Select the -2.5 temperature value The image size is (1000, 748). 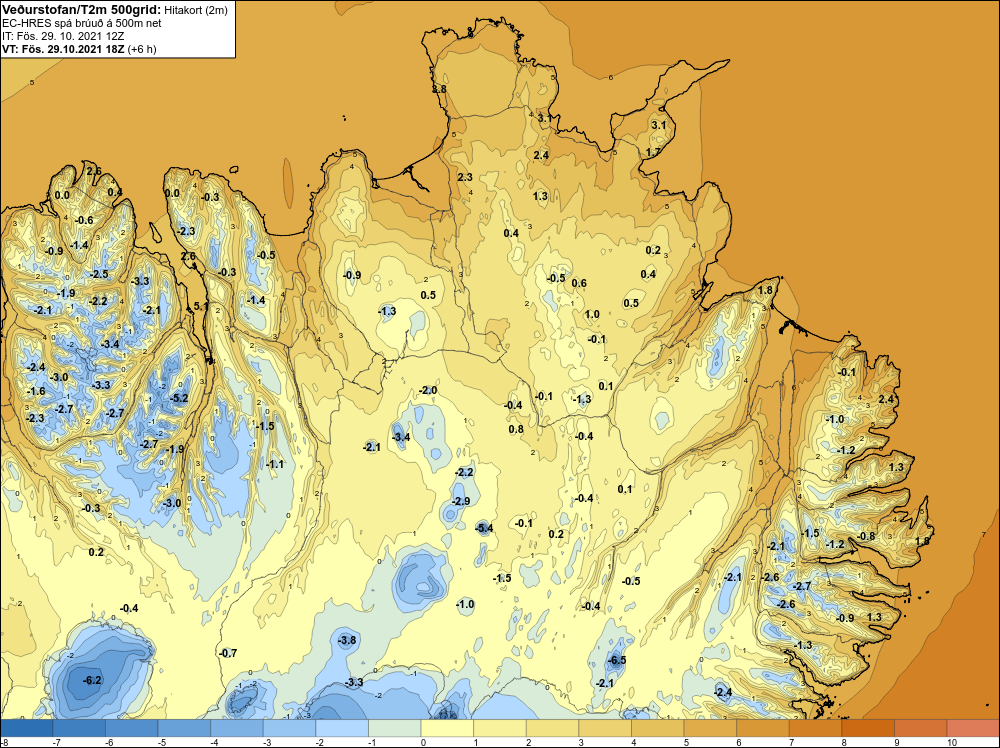(99, 274)
